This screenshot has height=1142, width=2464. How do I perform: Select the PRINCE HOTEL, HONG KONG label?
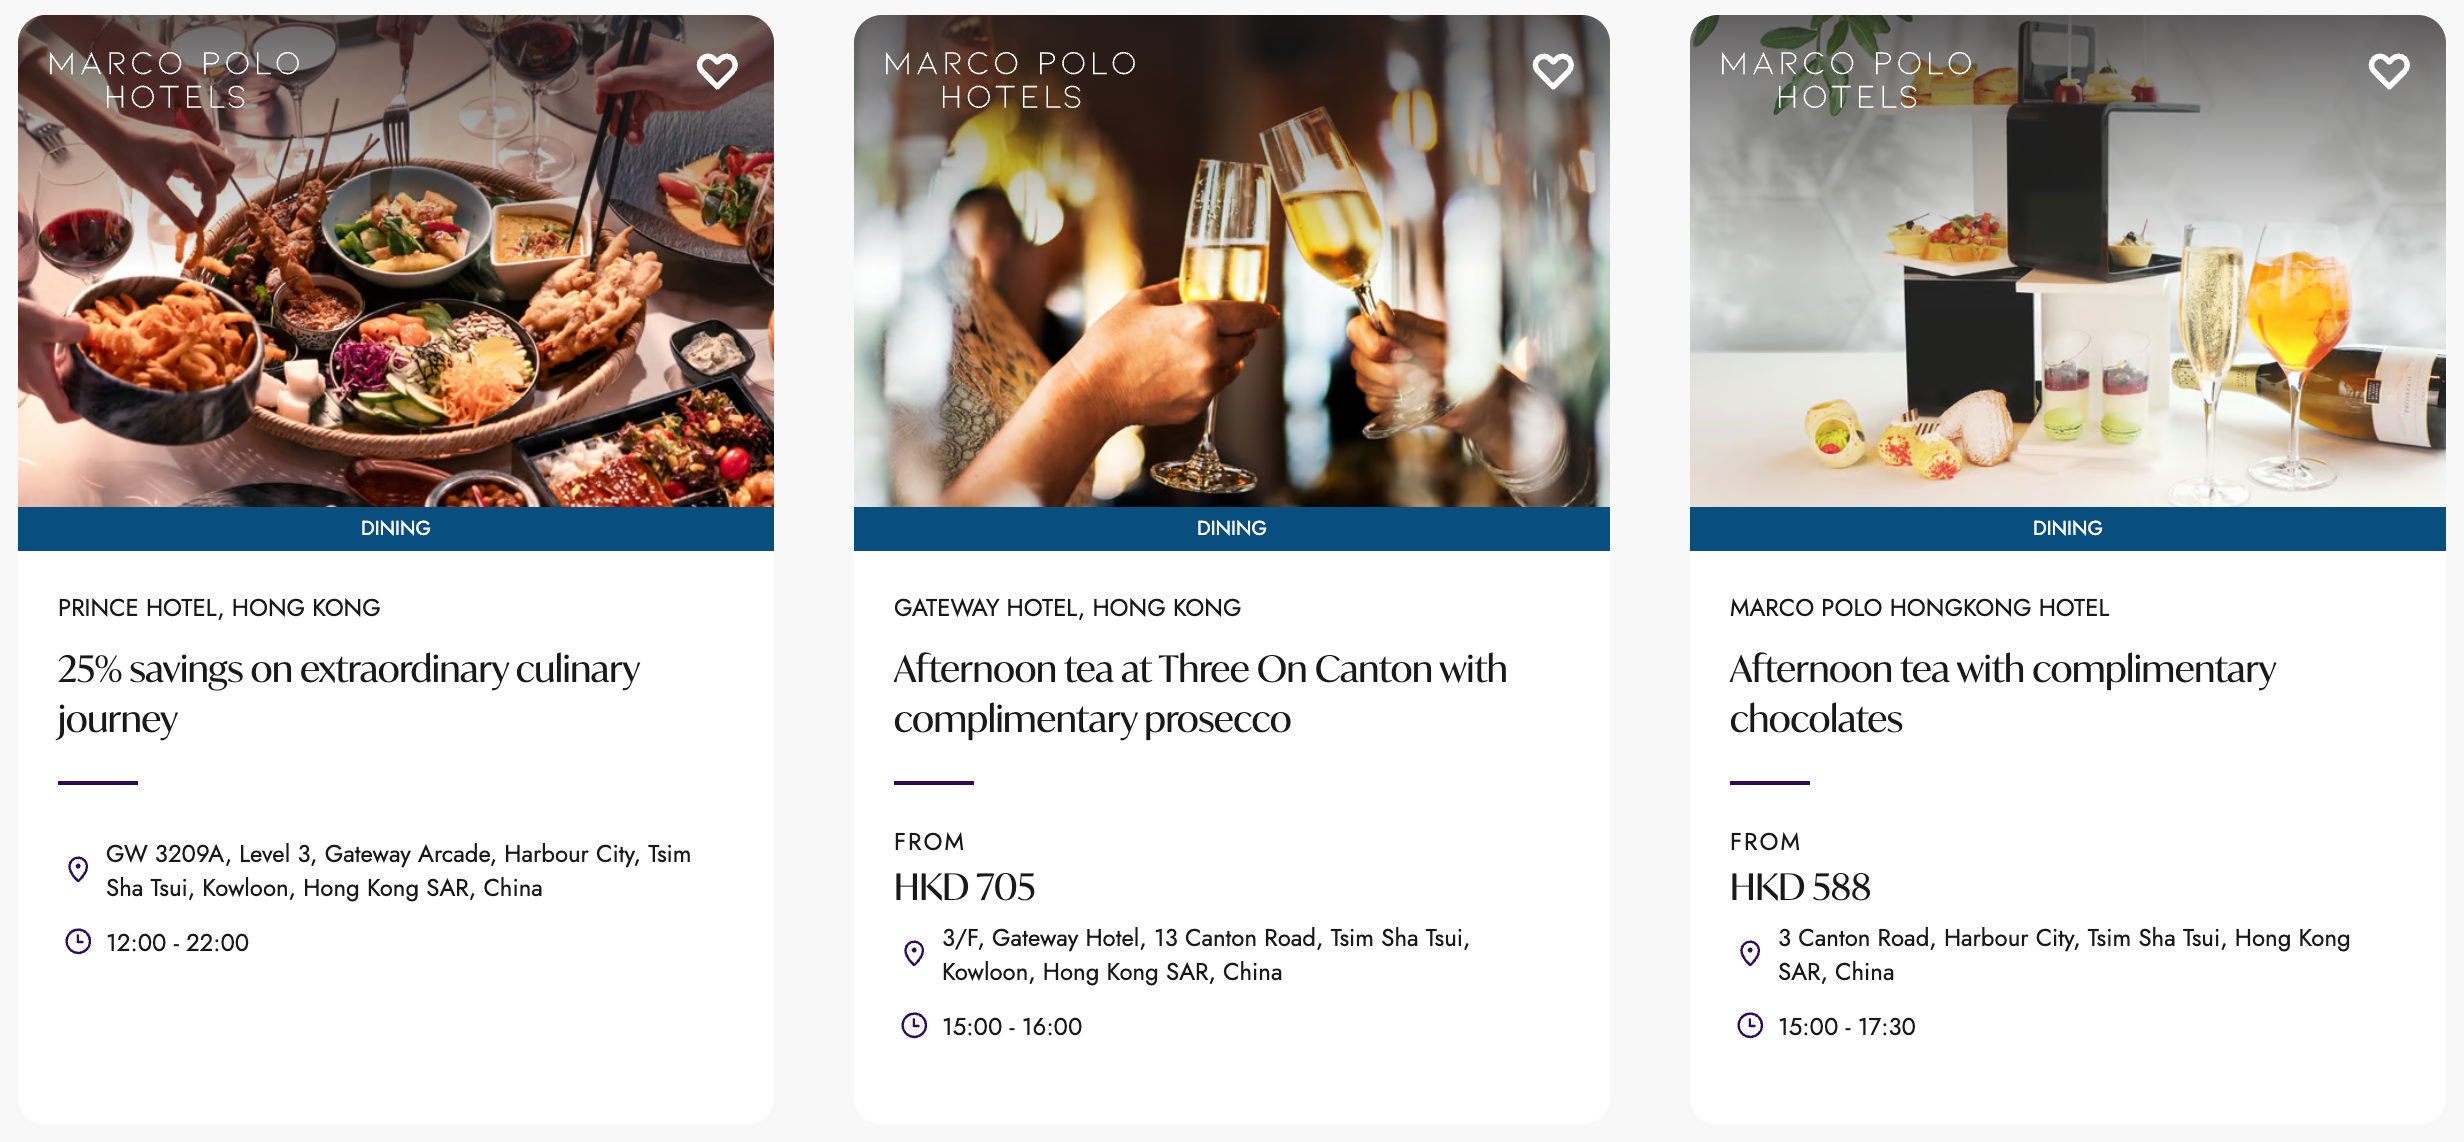[218, 607]
